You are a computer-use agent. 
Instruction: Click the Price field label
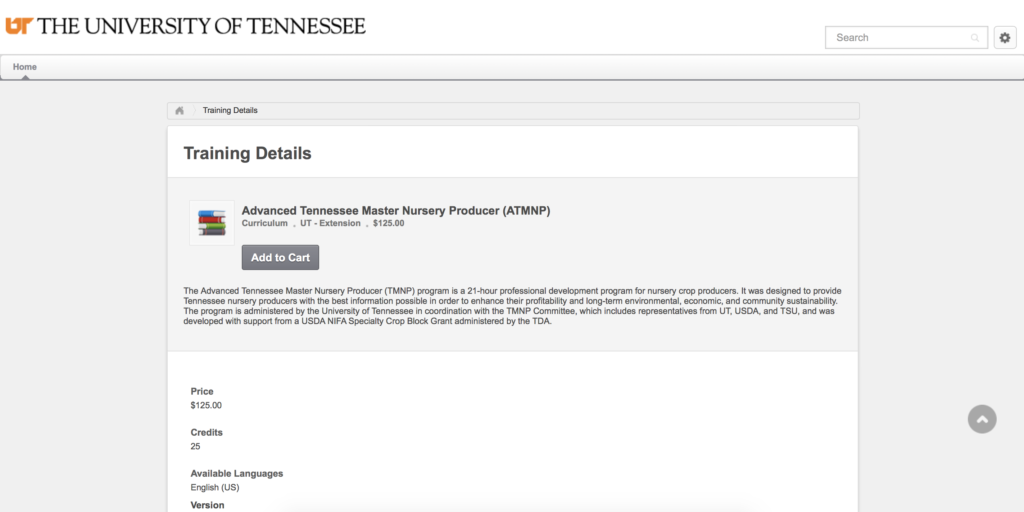coord(202,391)
